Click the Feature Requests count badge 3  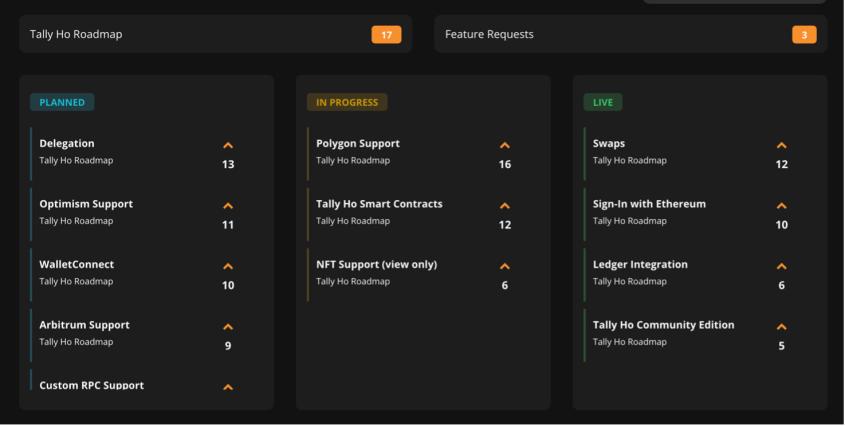804,35
